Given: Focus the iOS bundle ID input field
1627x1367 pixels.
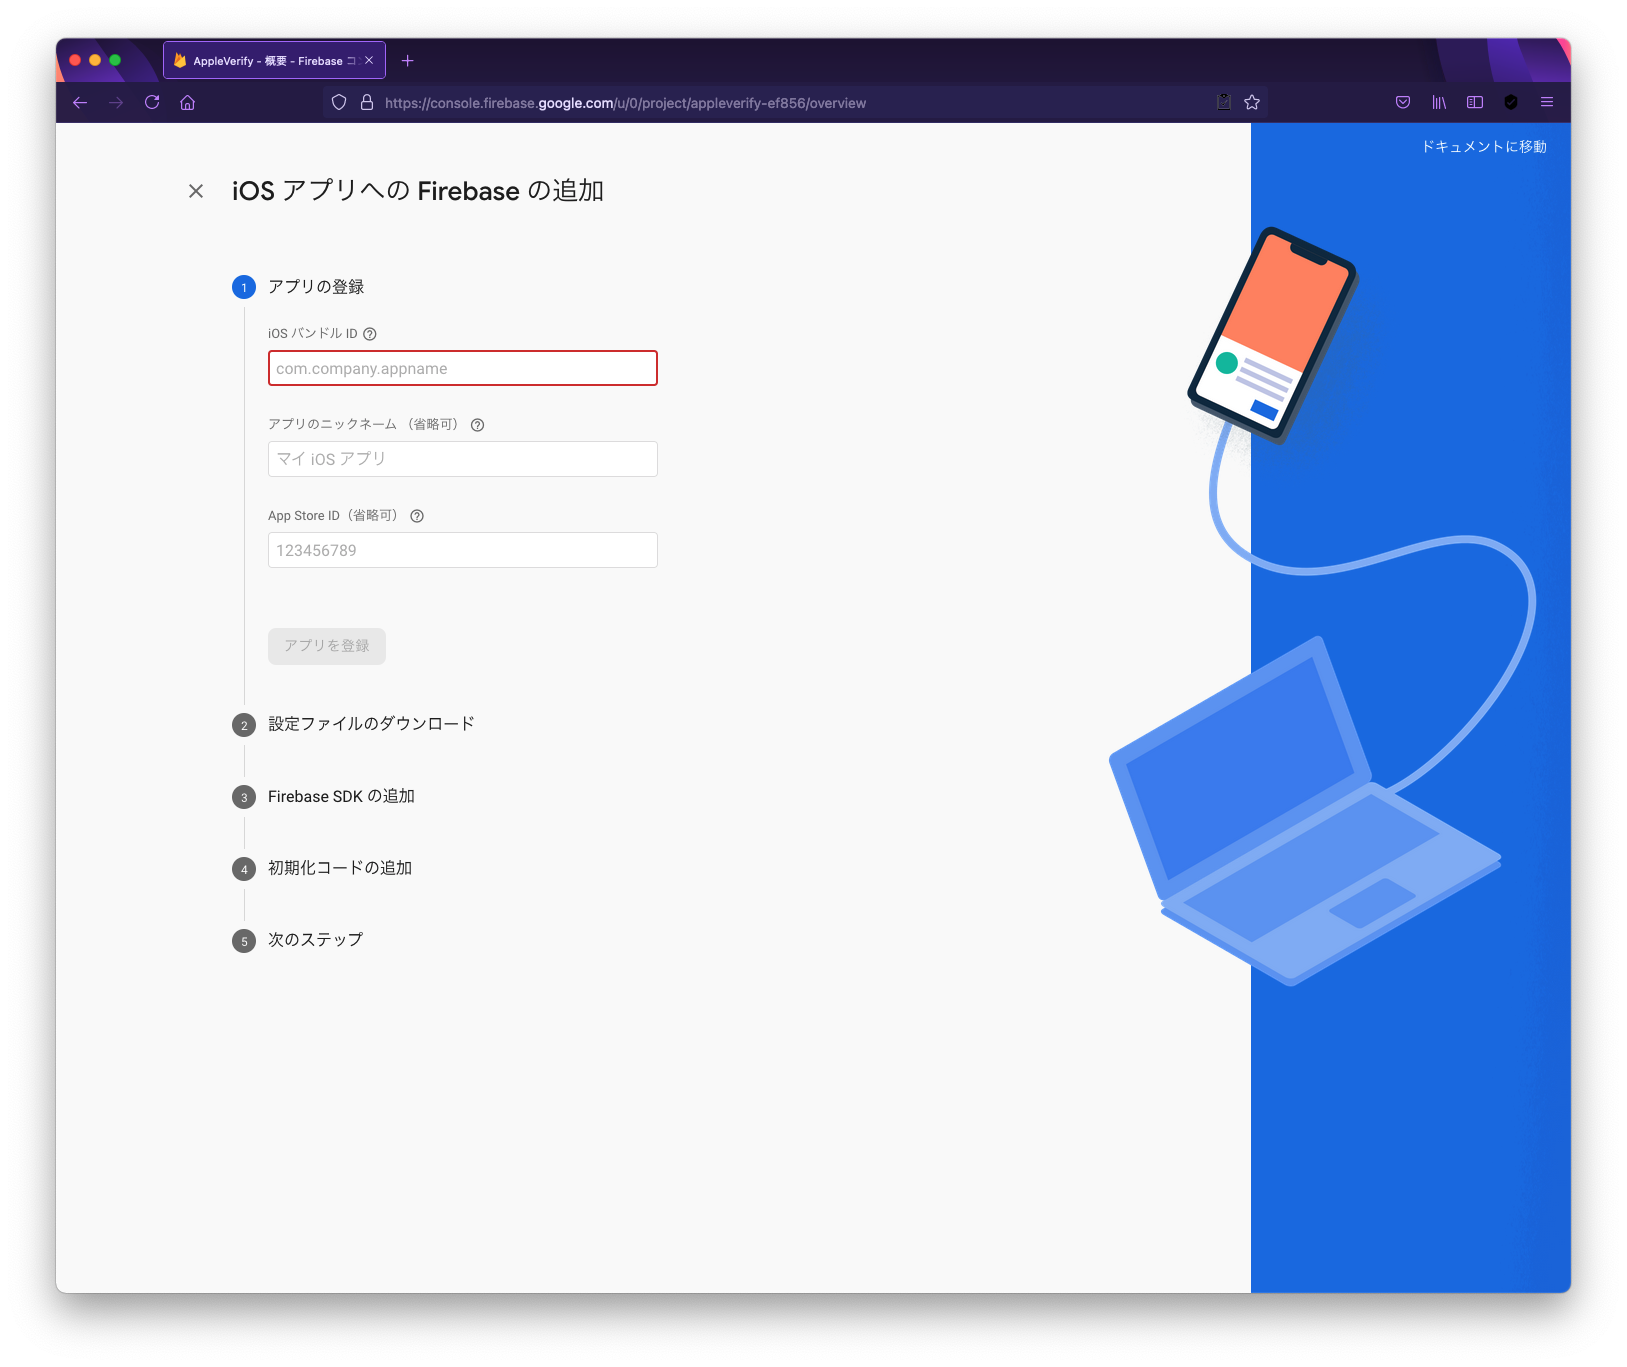Looking at the screenshot, I should tap(463, 368).
